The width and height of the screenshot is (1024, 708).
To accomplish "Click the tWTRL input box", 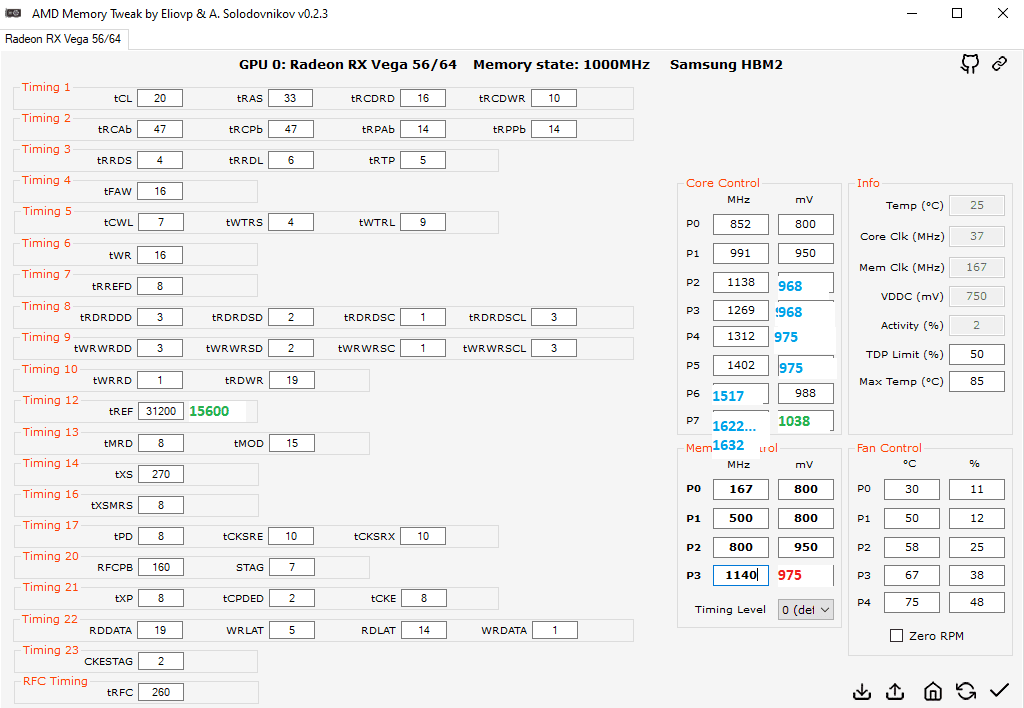I will pyautogui.click(x=423, y=222).
